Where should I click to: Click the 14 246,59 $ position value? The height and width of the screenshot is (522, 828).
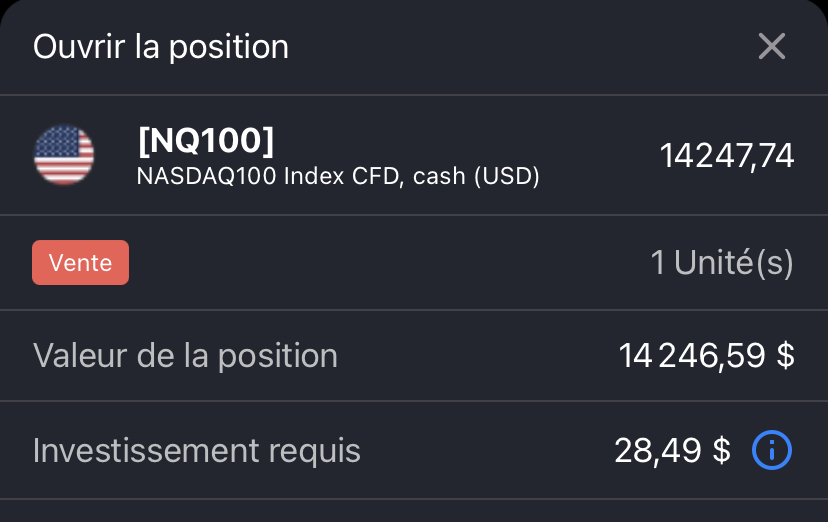click(706, 355)
